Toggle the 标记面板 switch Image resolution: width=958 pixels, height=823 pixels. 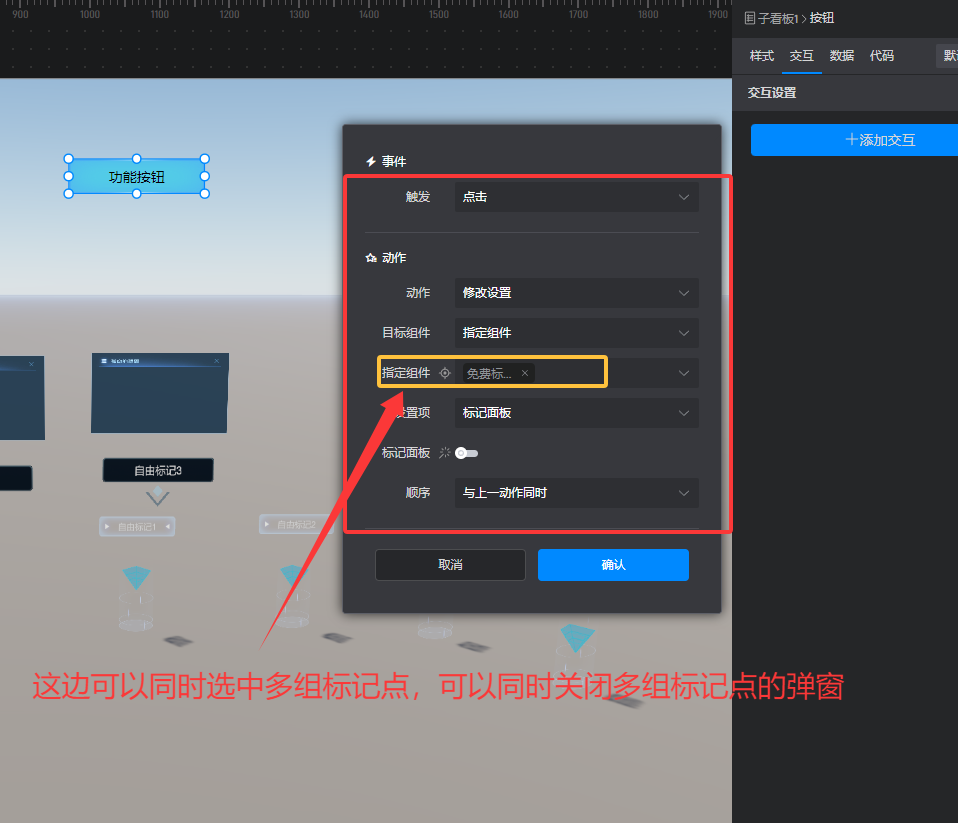pyautogui.click(x=467, y=453)
